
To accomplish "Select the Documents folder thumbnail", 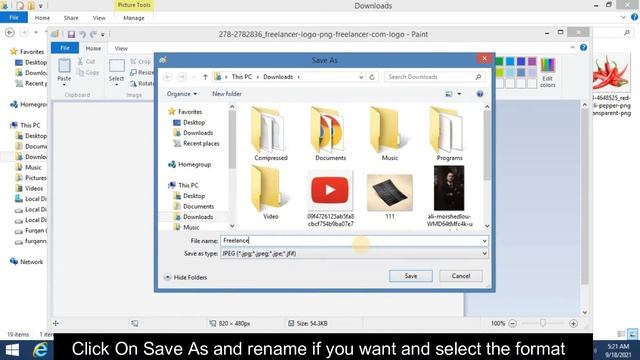I will tap(330, 134).
